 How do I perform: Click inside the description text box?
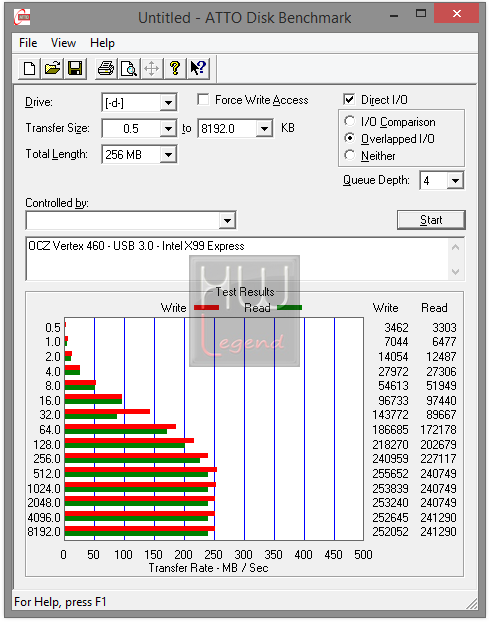click(238, 259)
